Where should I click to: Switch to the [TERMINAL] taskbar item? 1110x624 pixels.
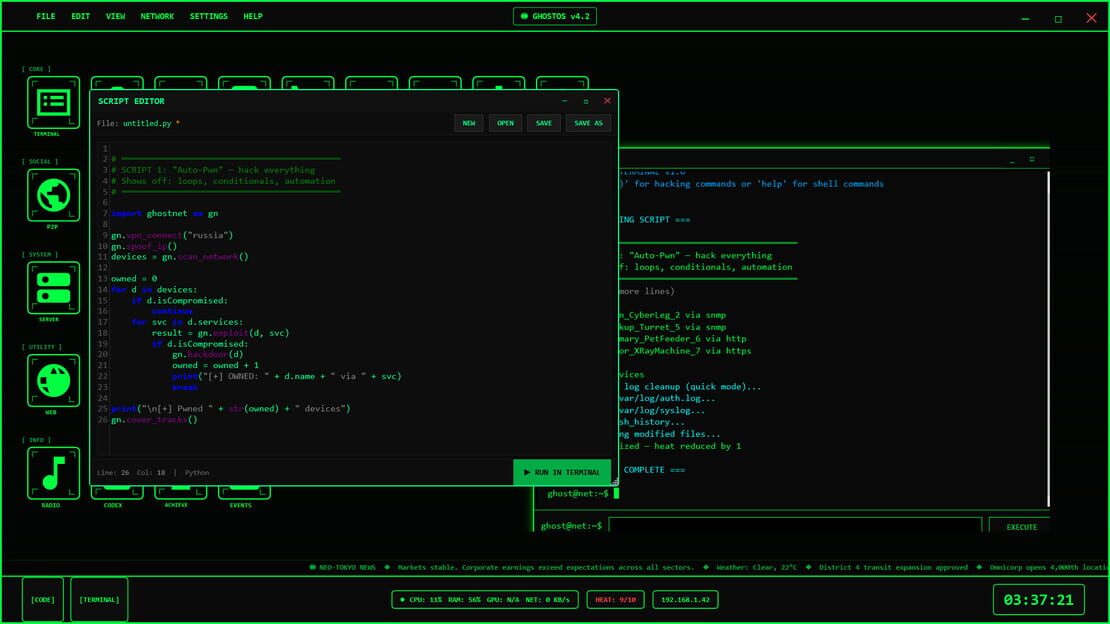pos(99,600)
